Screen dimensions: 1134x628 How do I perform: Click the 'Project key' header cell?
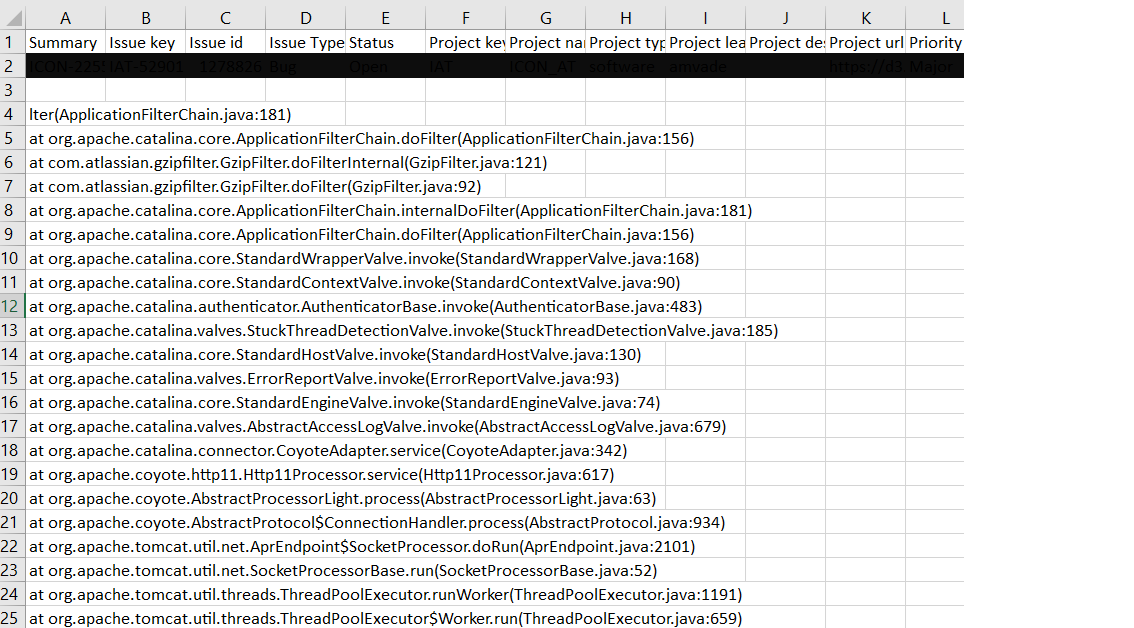coord(466,42)
